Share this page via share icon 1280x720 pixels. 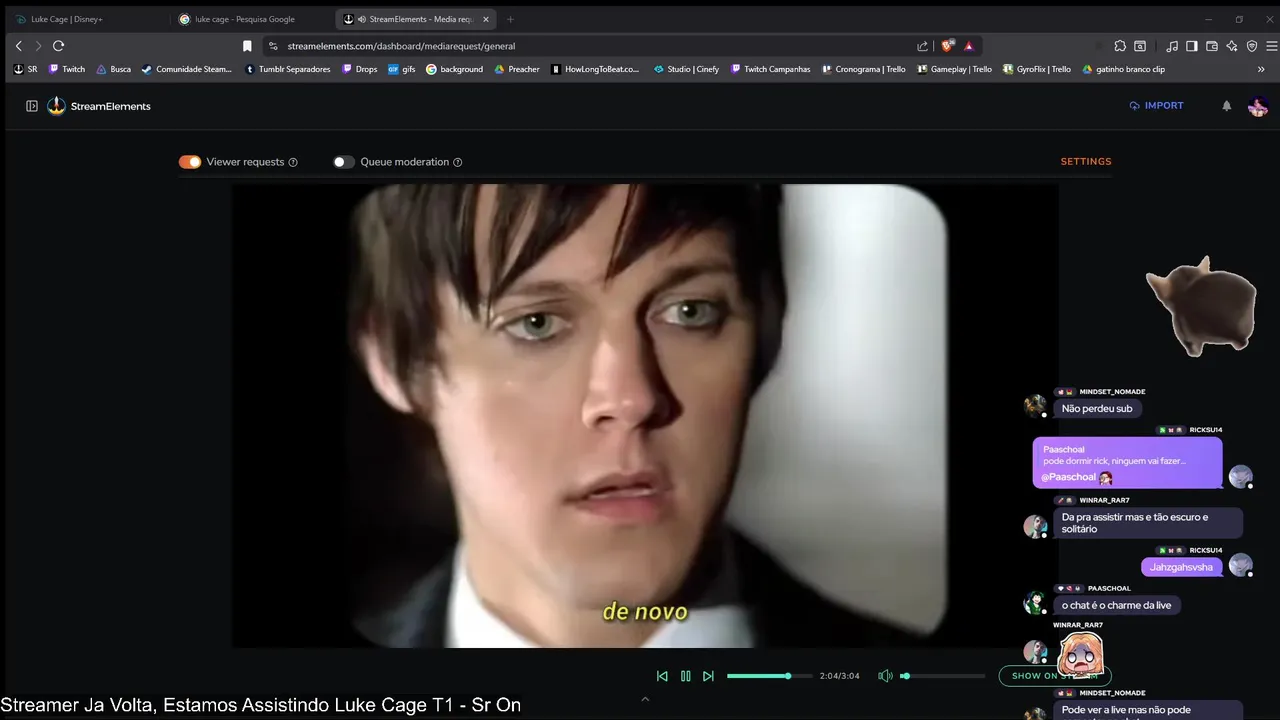coord(922,46)
